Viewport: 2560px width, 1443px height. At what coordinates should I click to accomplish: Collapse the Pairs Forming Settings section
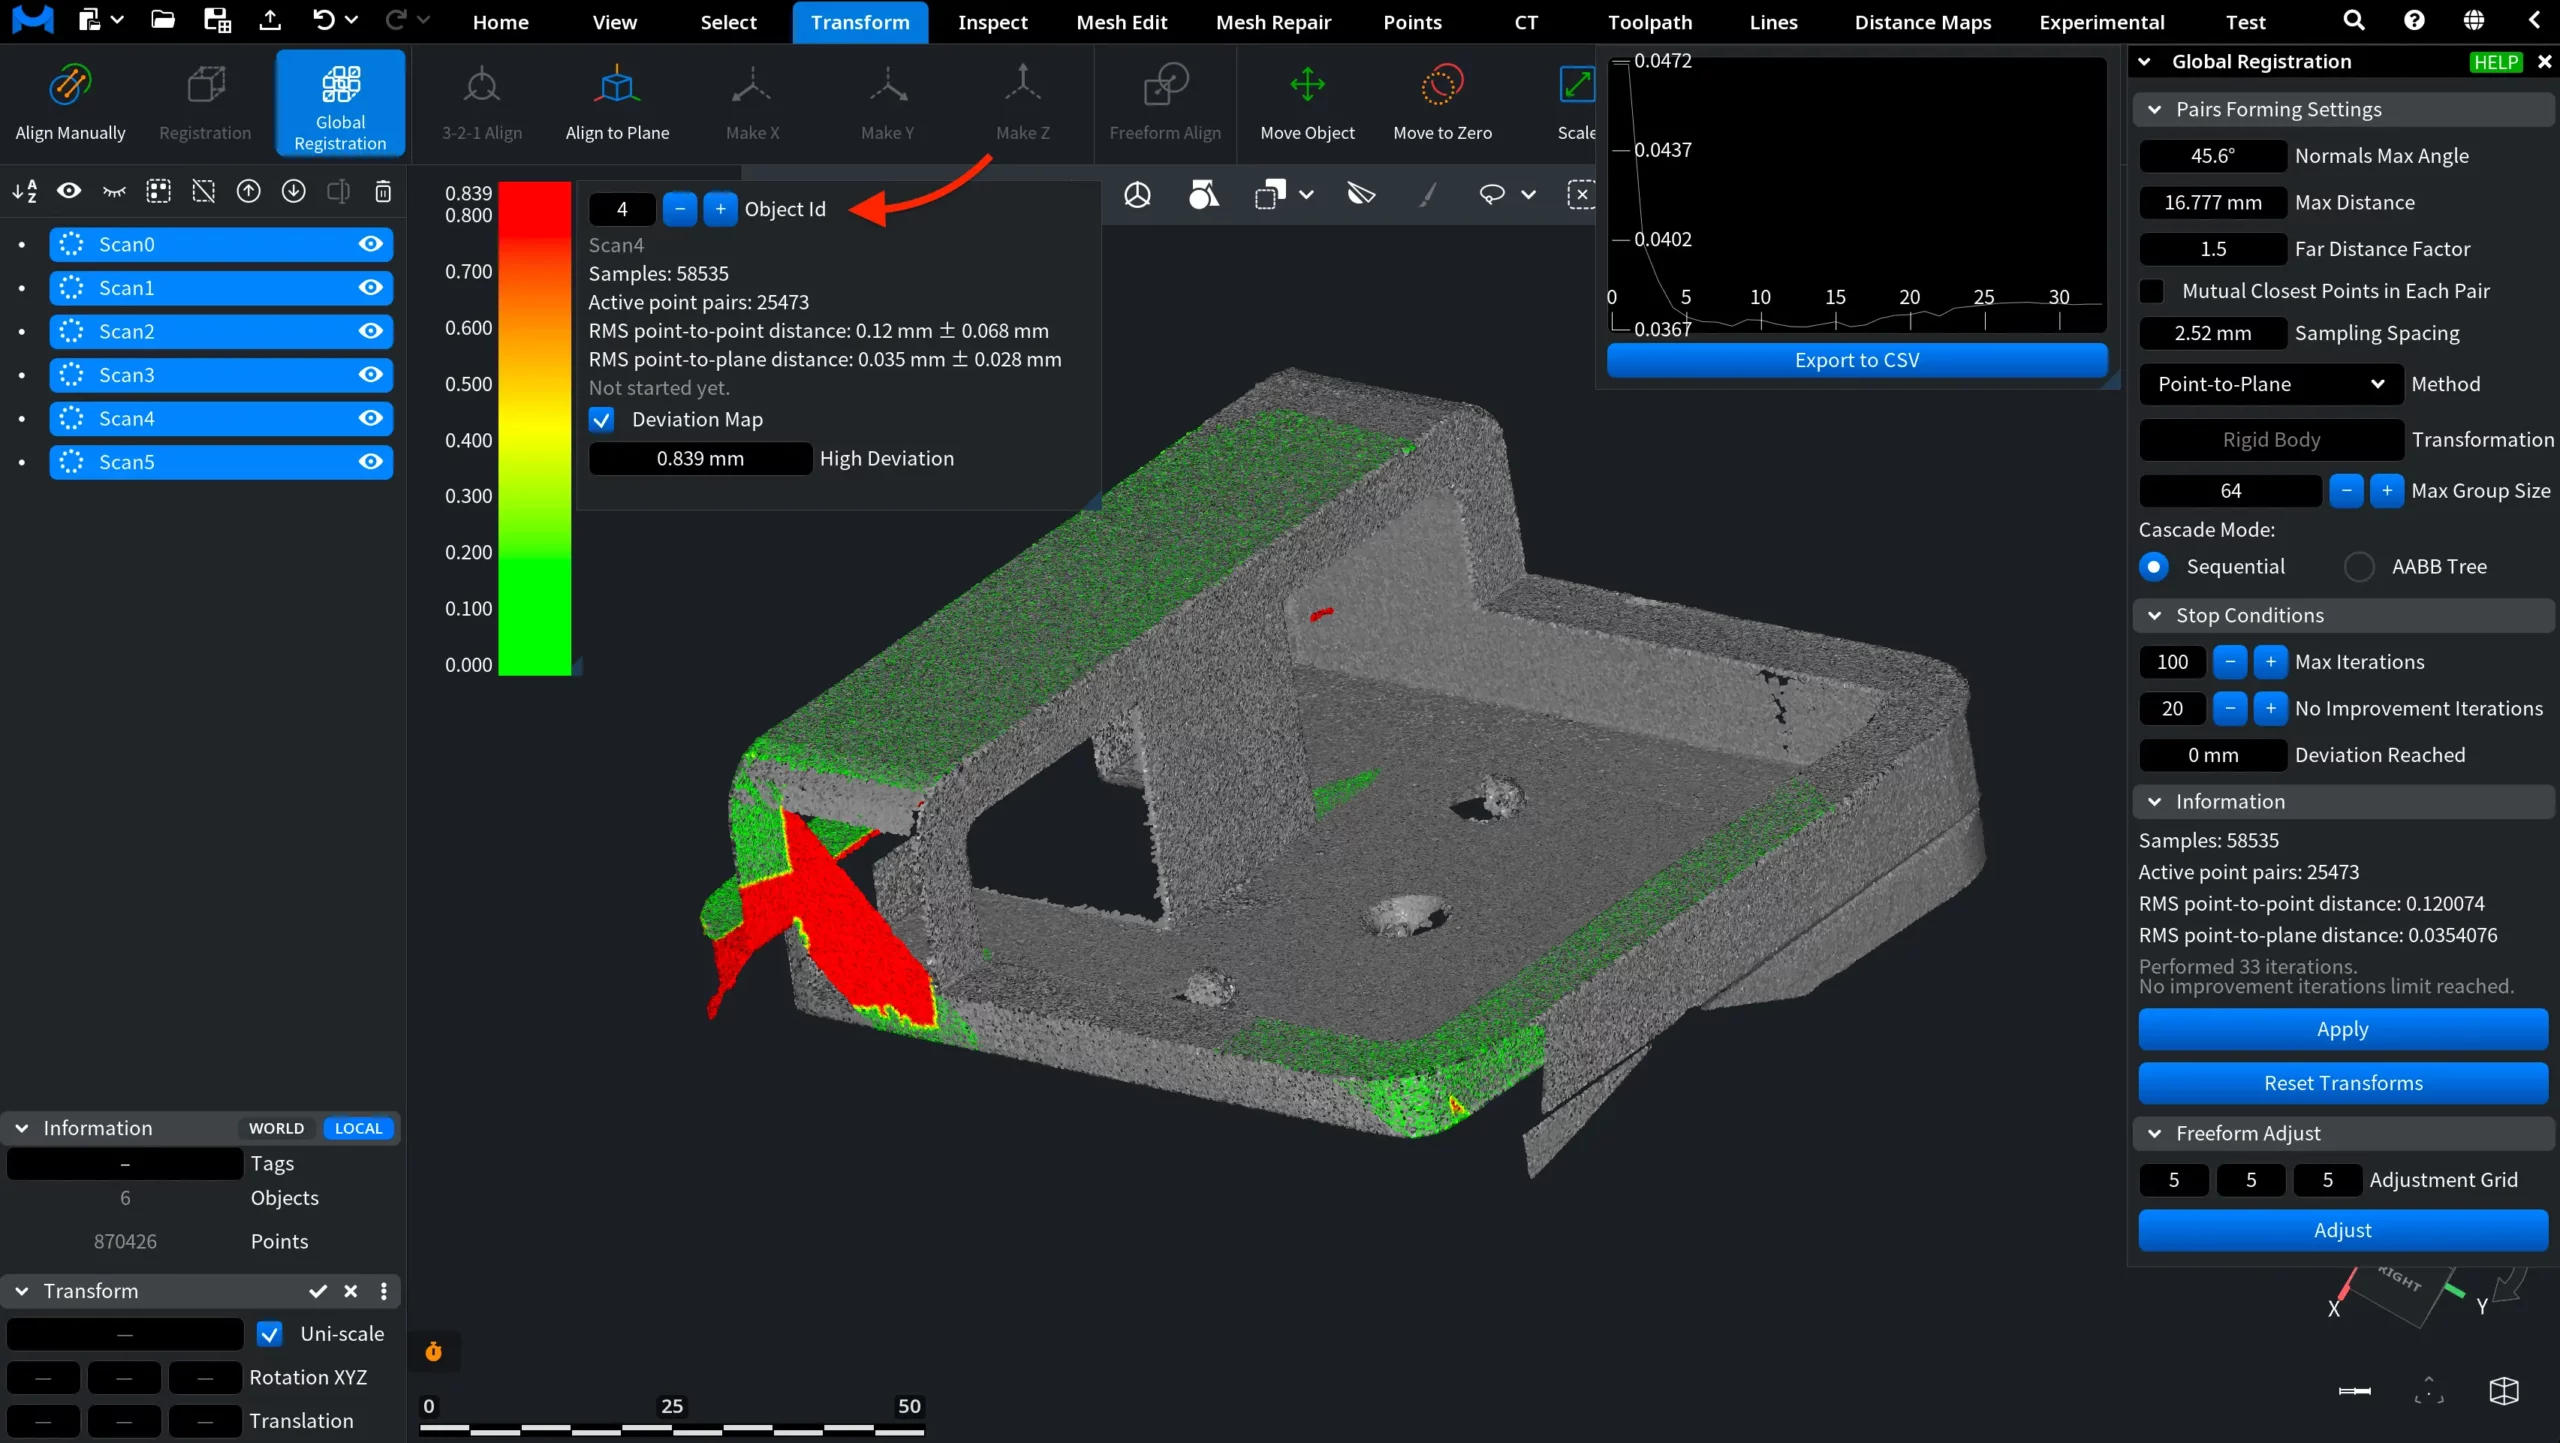click(x=2155, y=110)
